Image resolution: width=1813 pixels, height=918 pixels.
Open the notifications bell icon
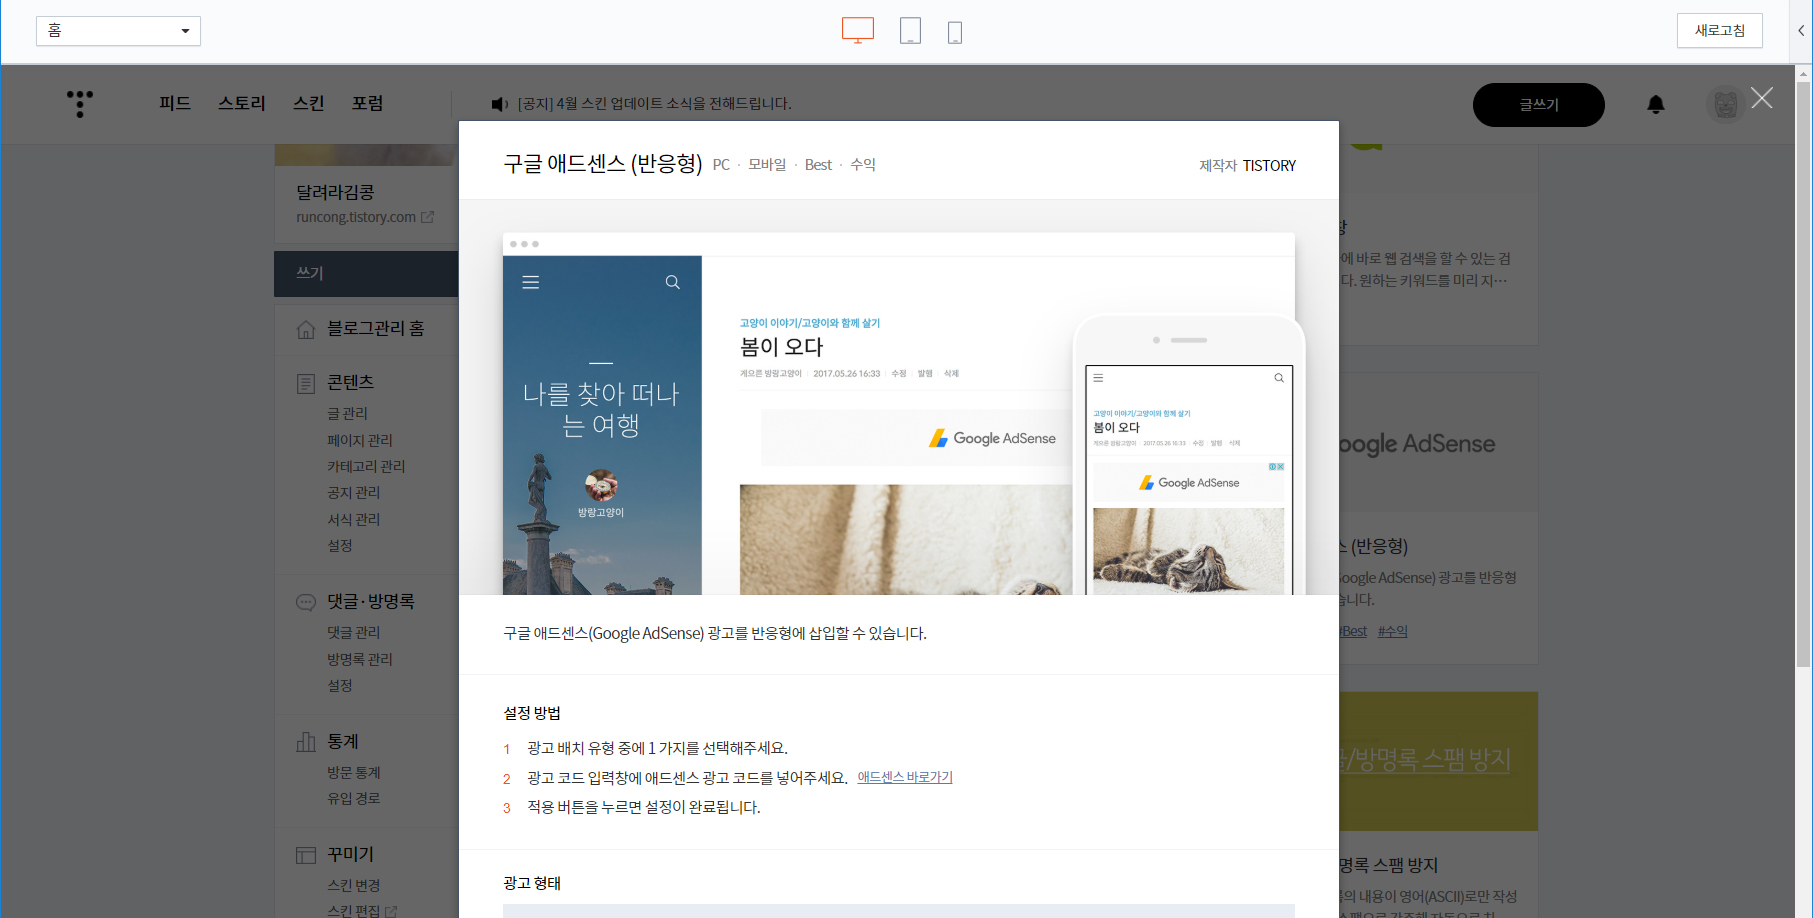click(1656, 104)
